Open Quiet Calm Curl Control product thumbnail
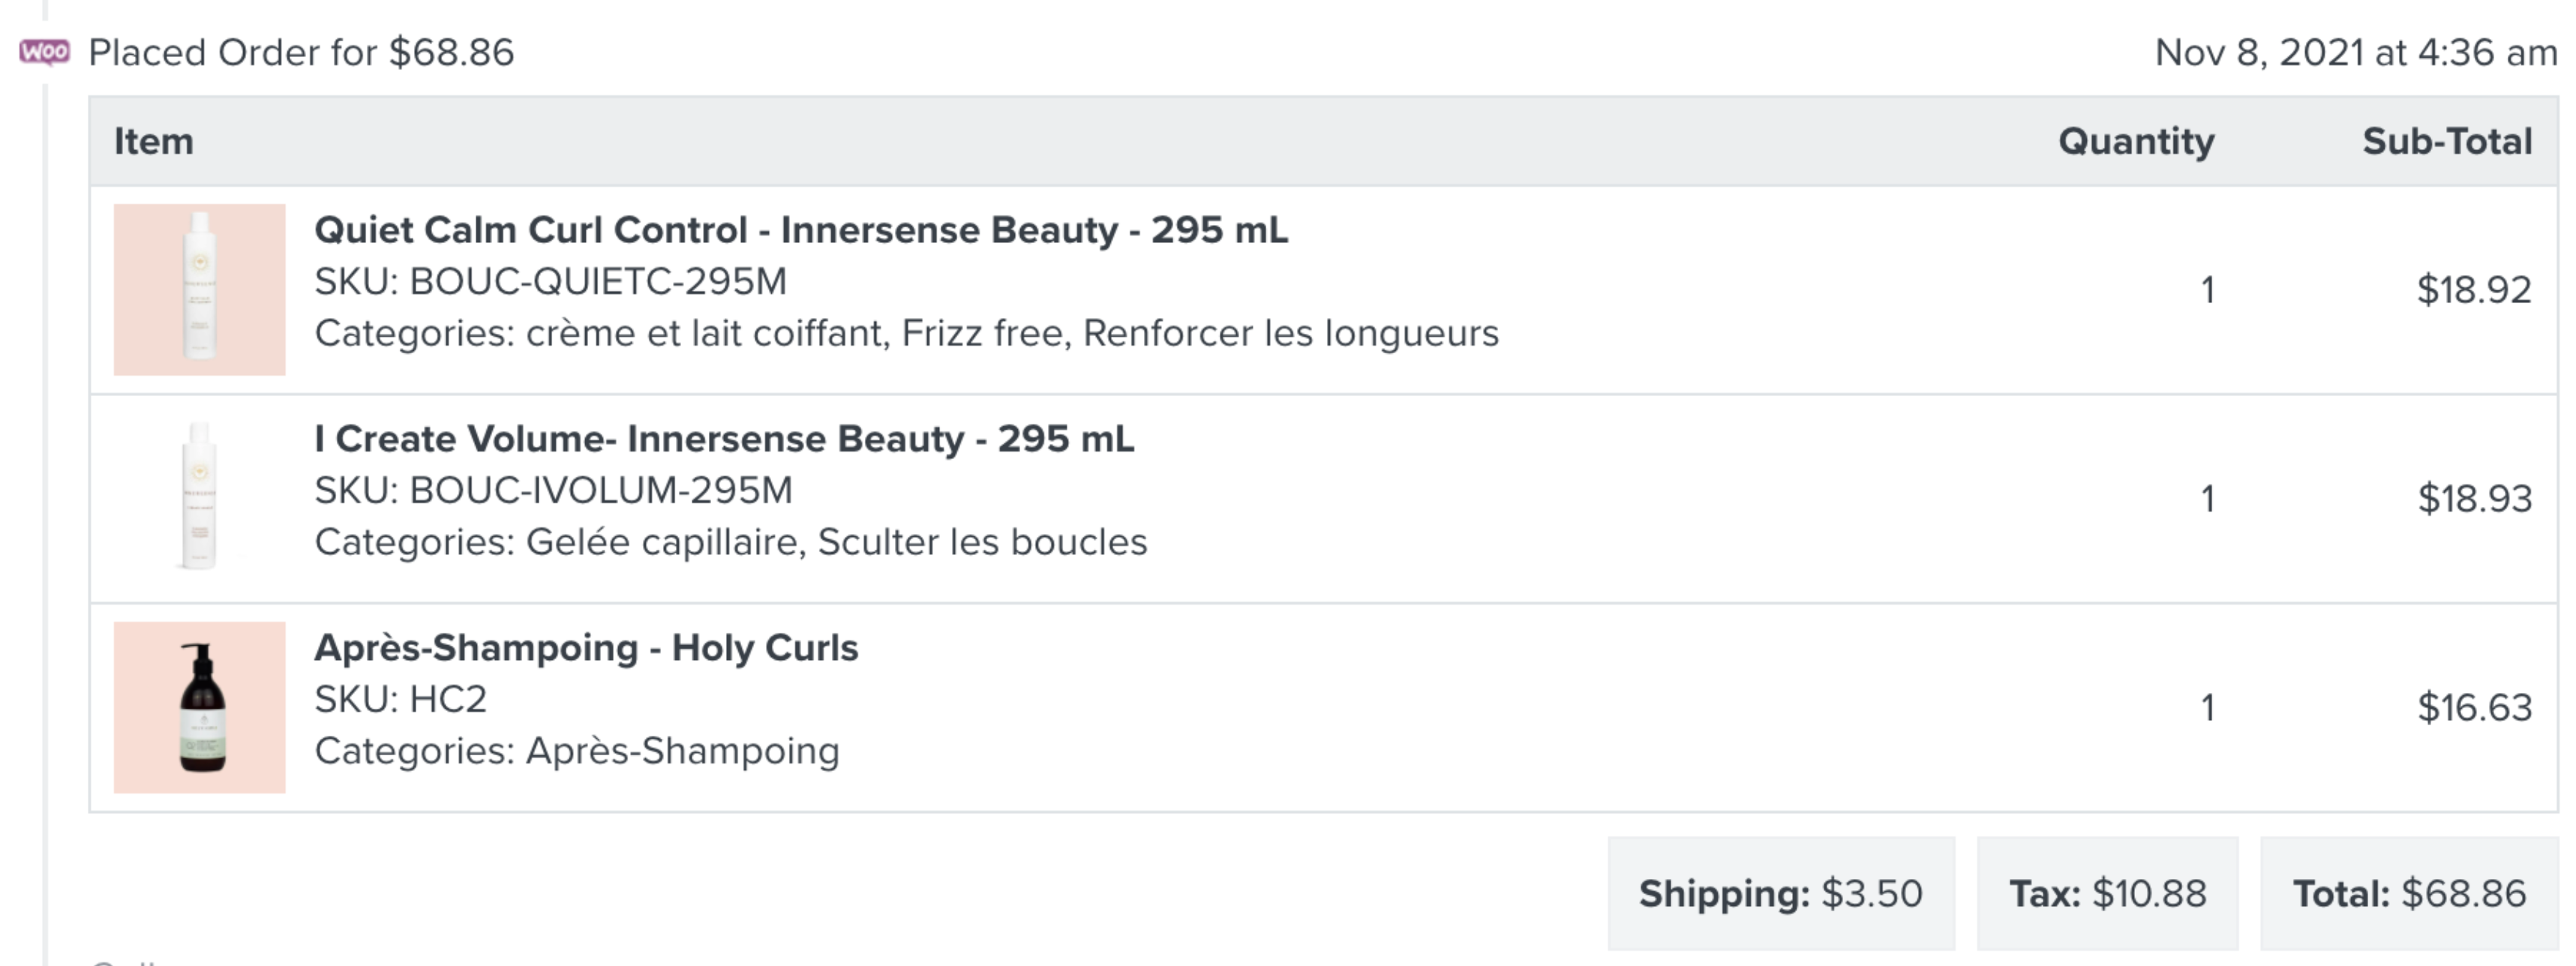2576x966 pixels. 199,290
